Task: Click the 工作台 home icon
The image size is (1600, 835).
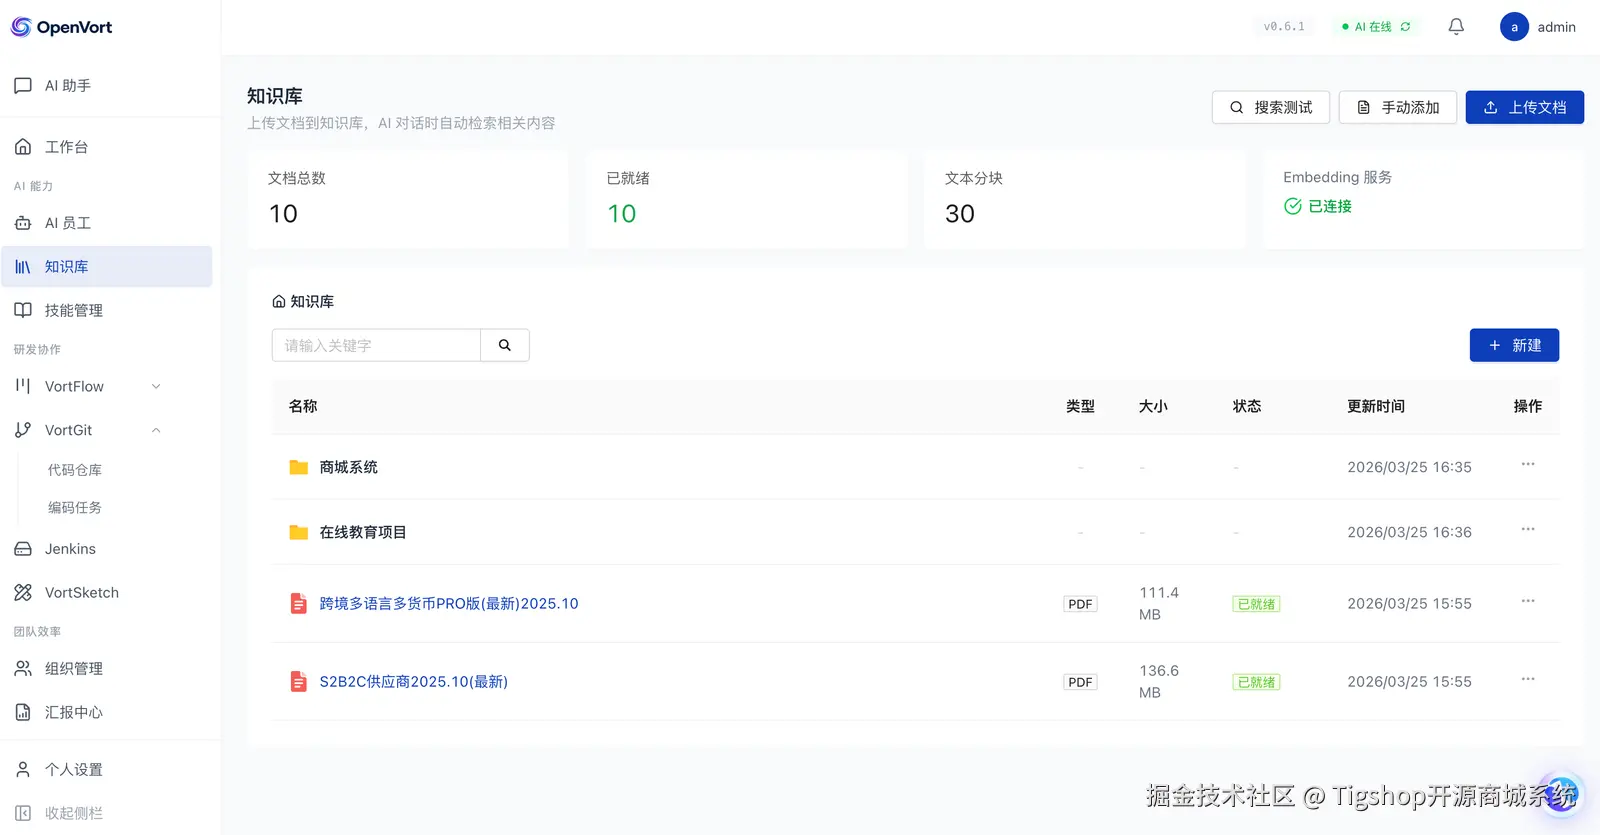Action: (x=23, y=147)
